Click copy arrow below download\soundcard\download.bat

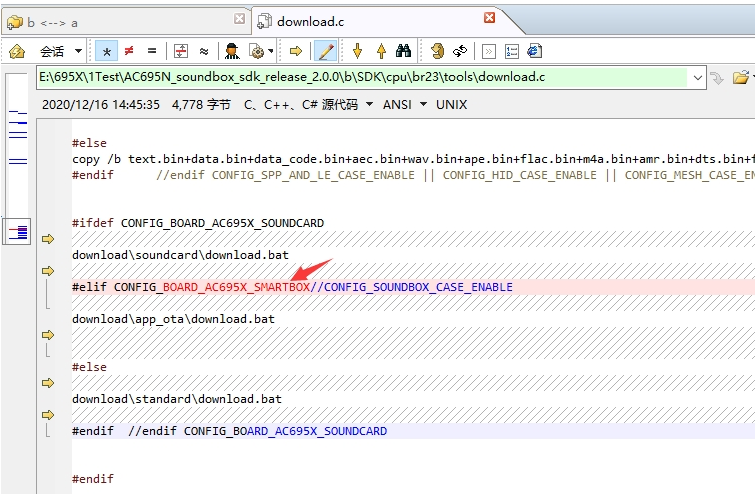[48, 271]
